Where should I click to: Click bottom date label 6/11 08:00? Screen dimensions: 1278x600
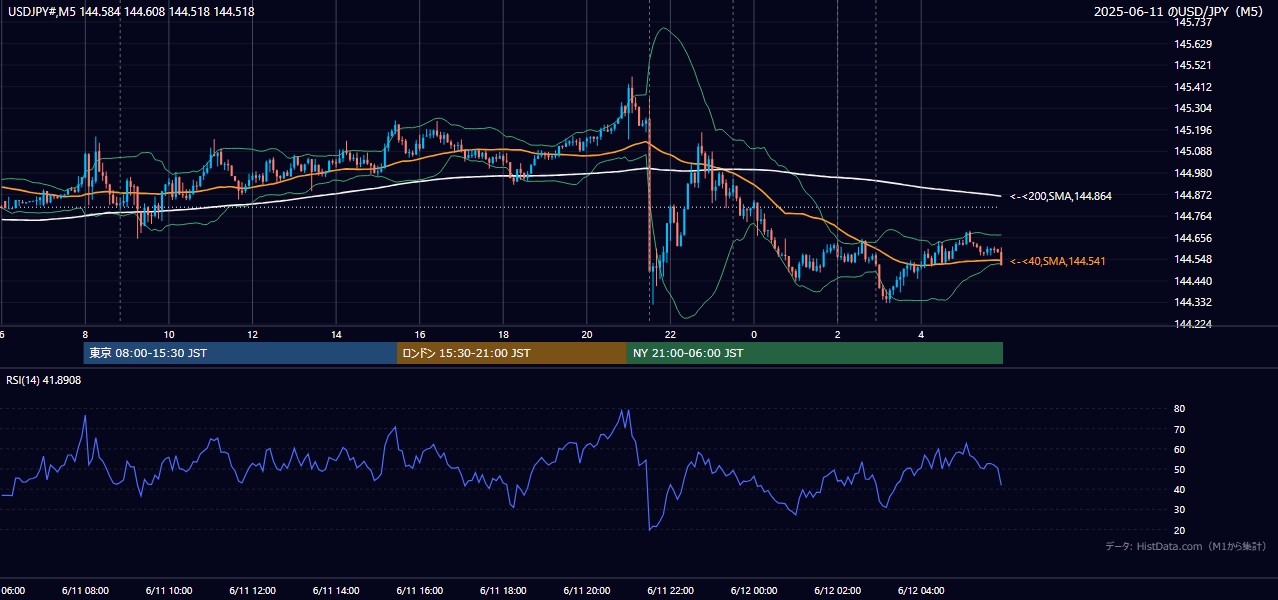[x=85, y=590]
